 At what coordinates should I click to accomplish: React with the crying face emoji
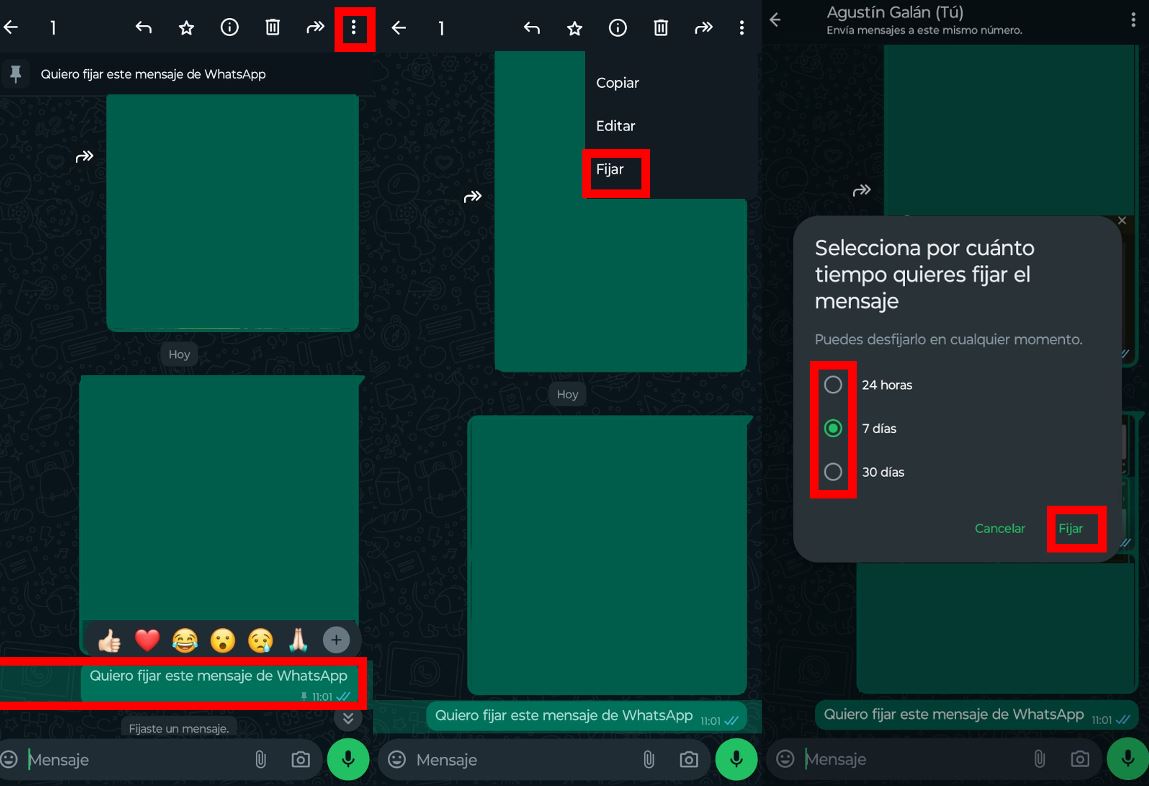point(260,640)
